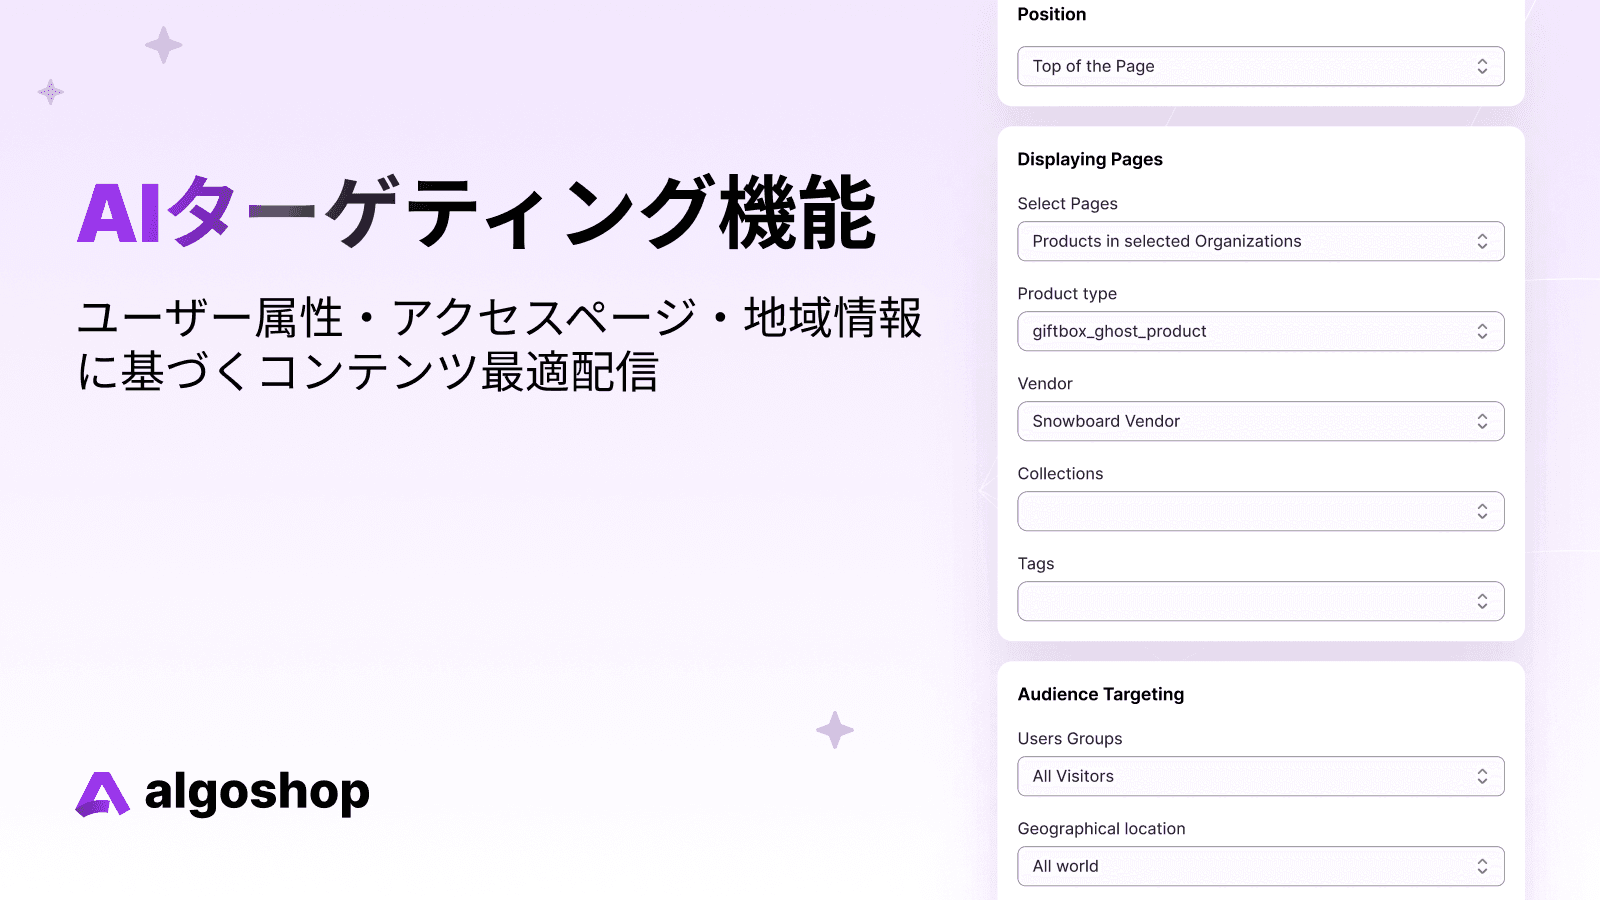Viewport: 1600px width, 900px height.
Task: Open the Users Groups dropdown All Visitors
Action: click(x=1261, y=776)
